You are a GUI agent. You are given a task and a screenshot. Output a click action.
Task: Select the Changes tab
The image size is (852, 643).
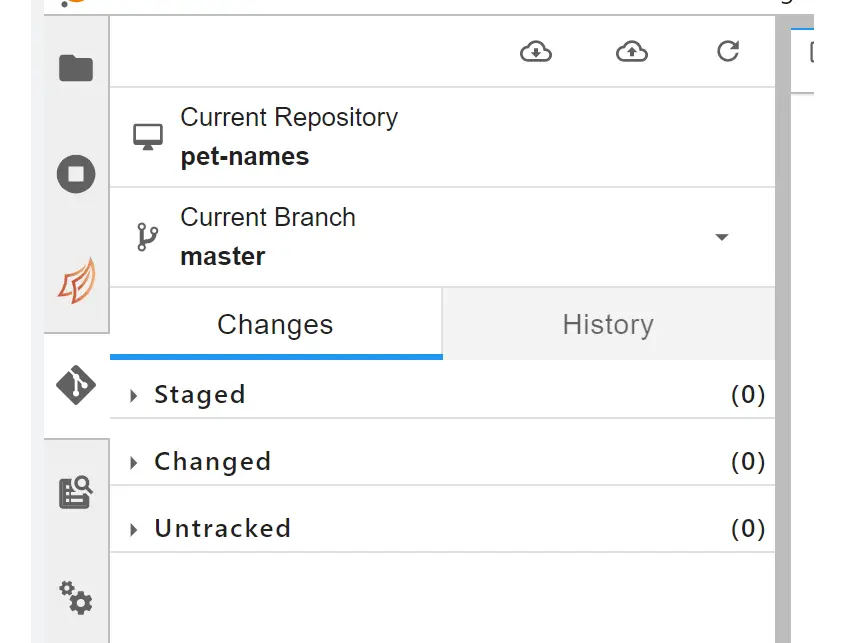[x=275, y=324]
